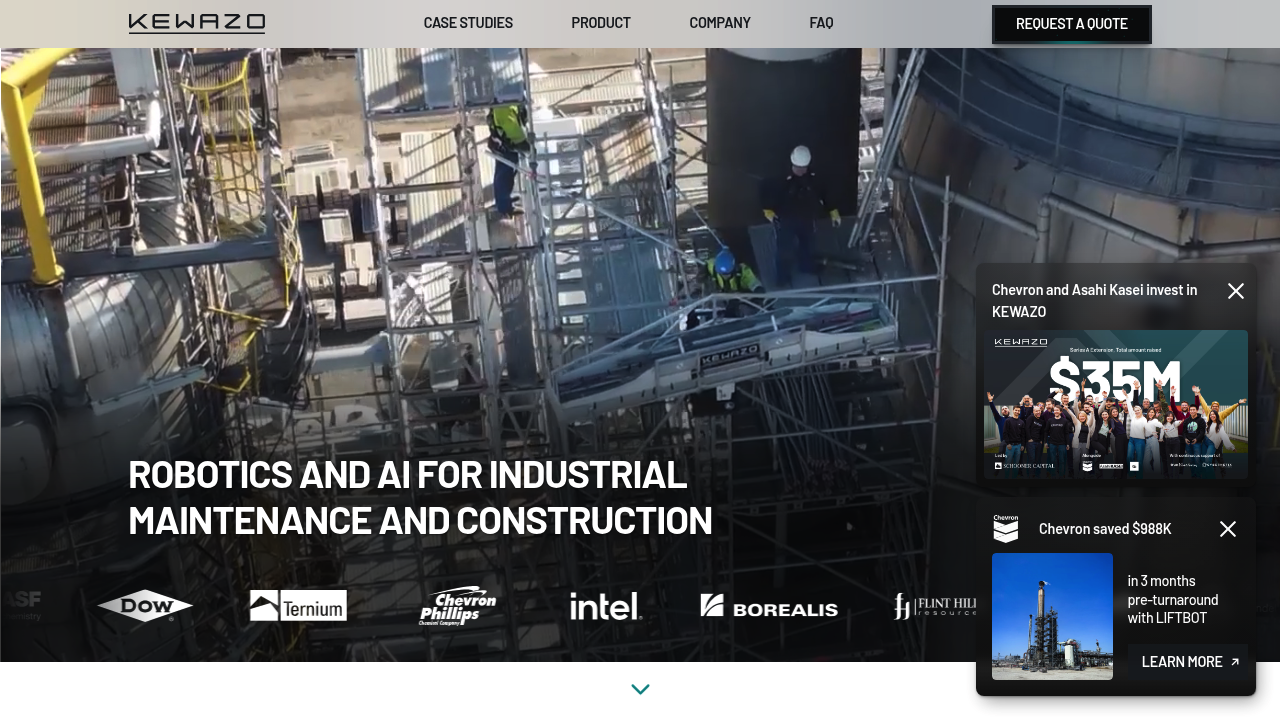Image resolution: width=1280 pixels, height=720 pixels.
Task: Open the Case Studies menu item
Action: point(468,23)
